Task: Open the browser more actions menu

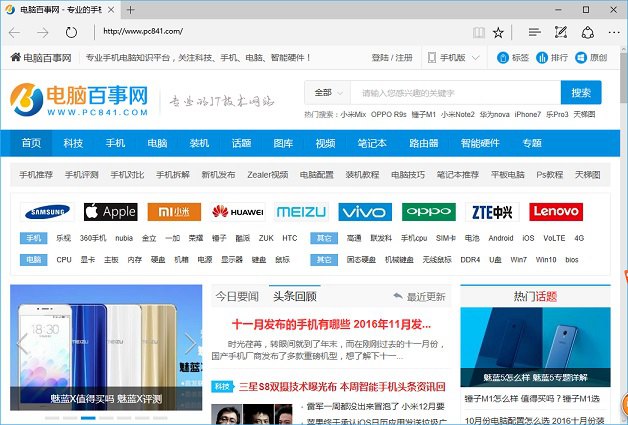Action: 614,32
